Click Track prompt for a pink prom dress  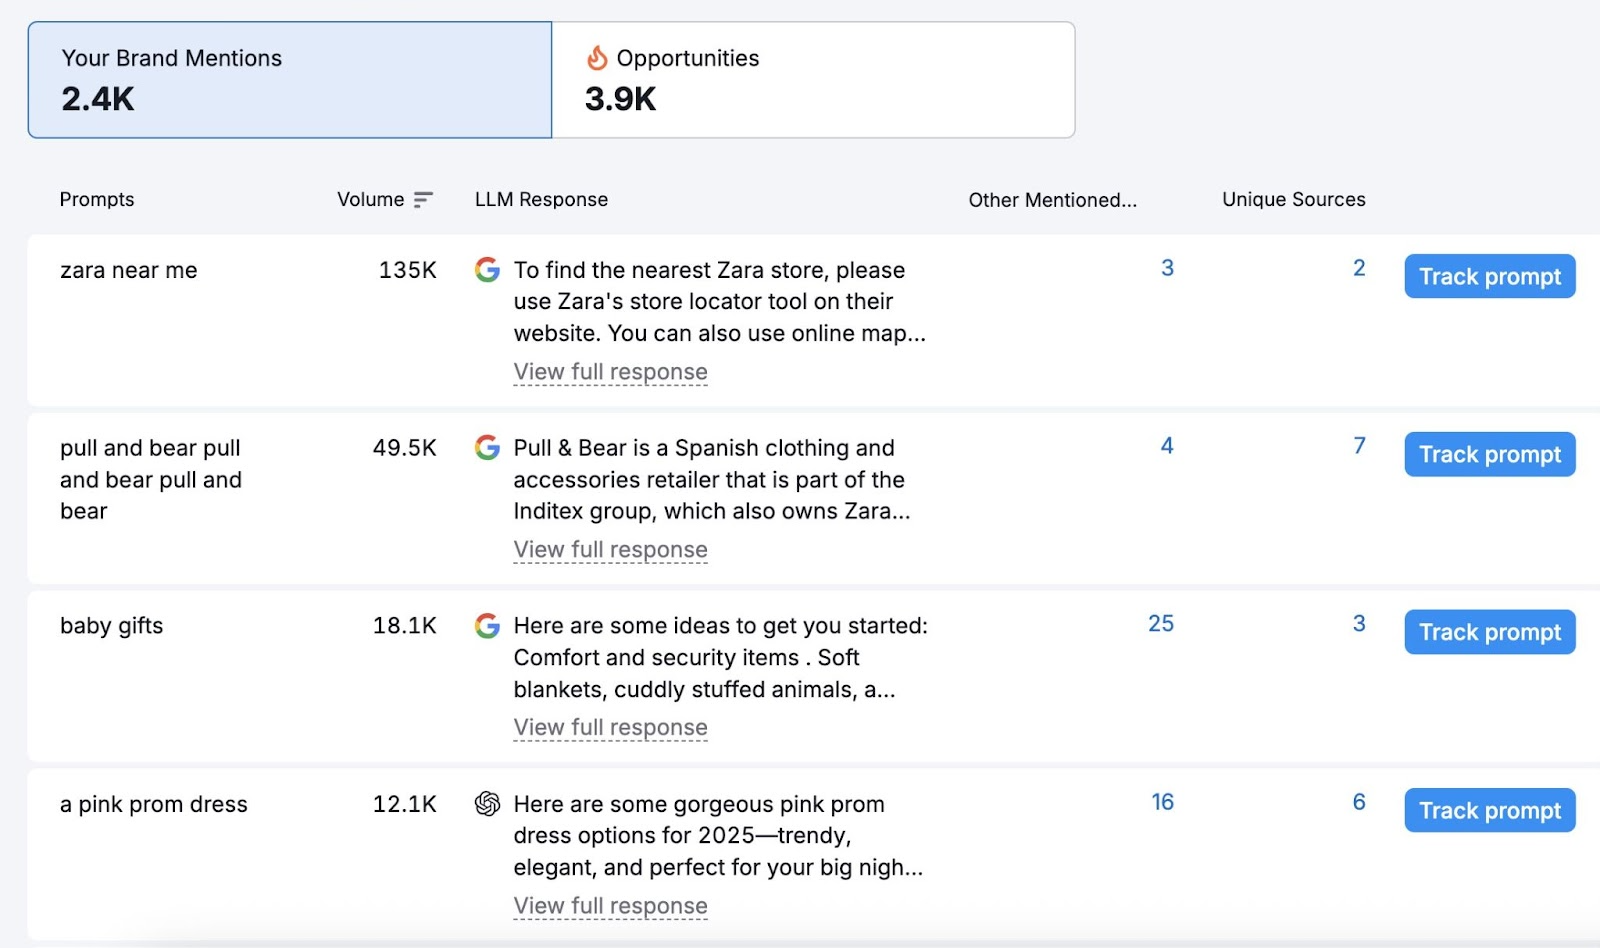1489,810
